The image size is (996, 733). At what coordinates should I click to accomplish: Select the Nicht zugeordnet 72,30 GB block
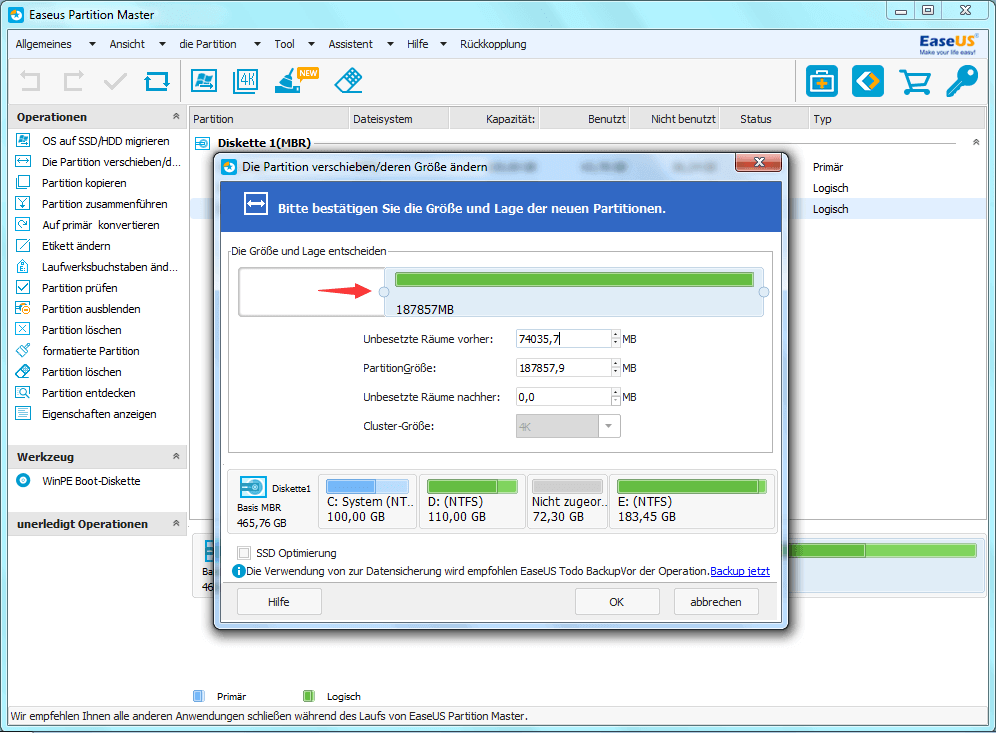click(x=567, y=502)
